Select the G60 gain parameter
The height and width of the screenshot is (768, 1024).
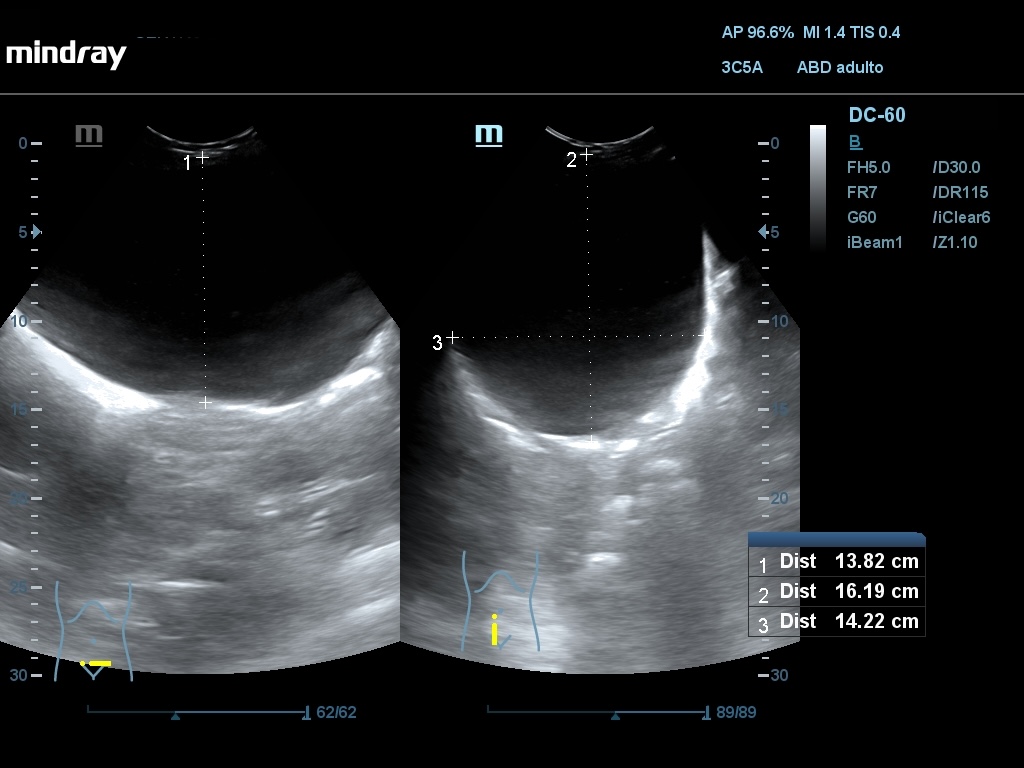tap(862, 217)
